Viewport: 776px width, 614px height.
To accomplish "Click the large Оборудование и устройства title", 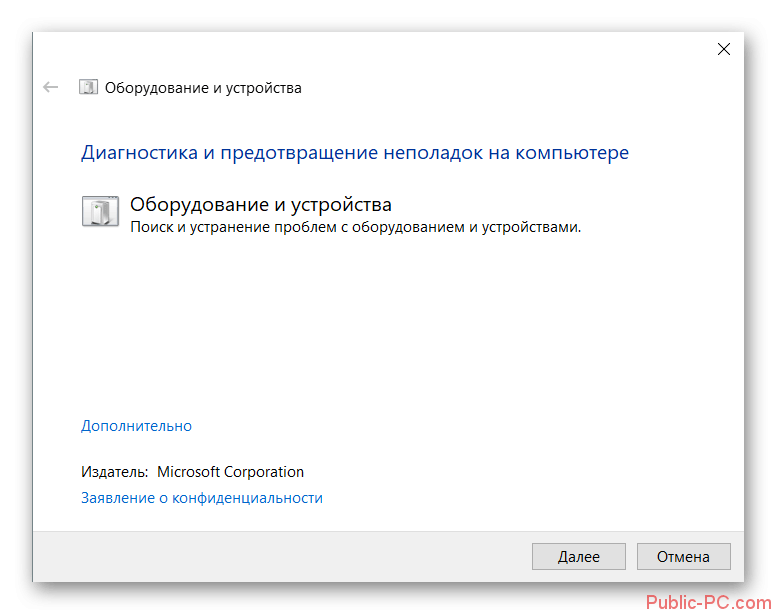I will (261, 204).
